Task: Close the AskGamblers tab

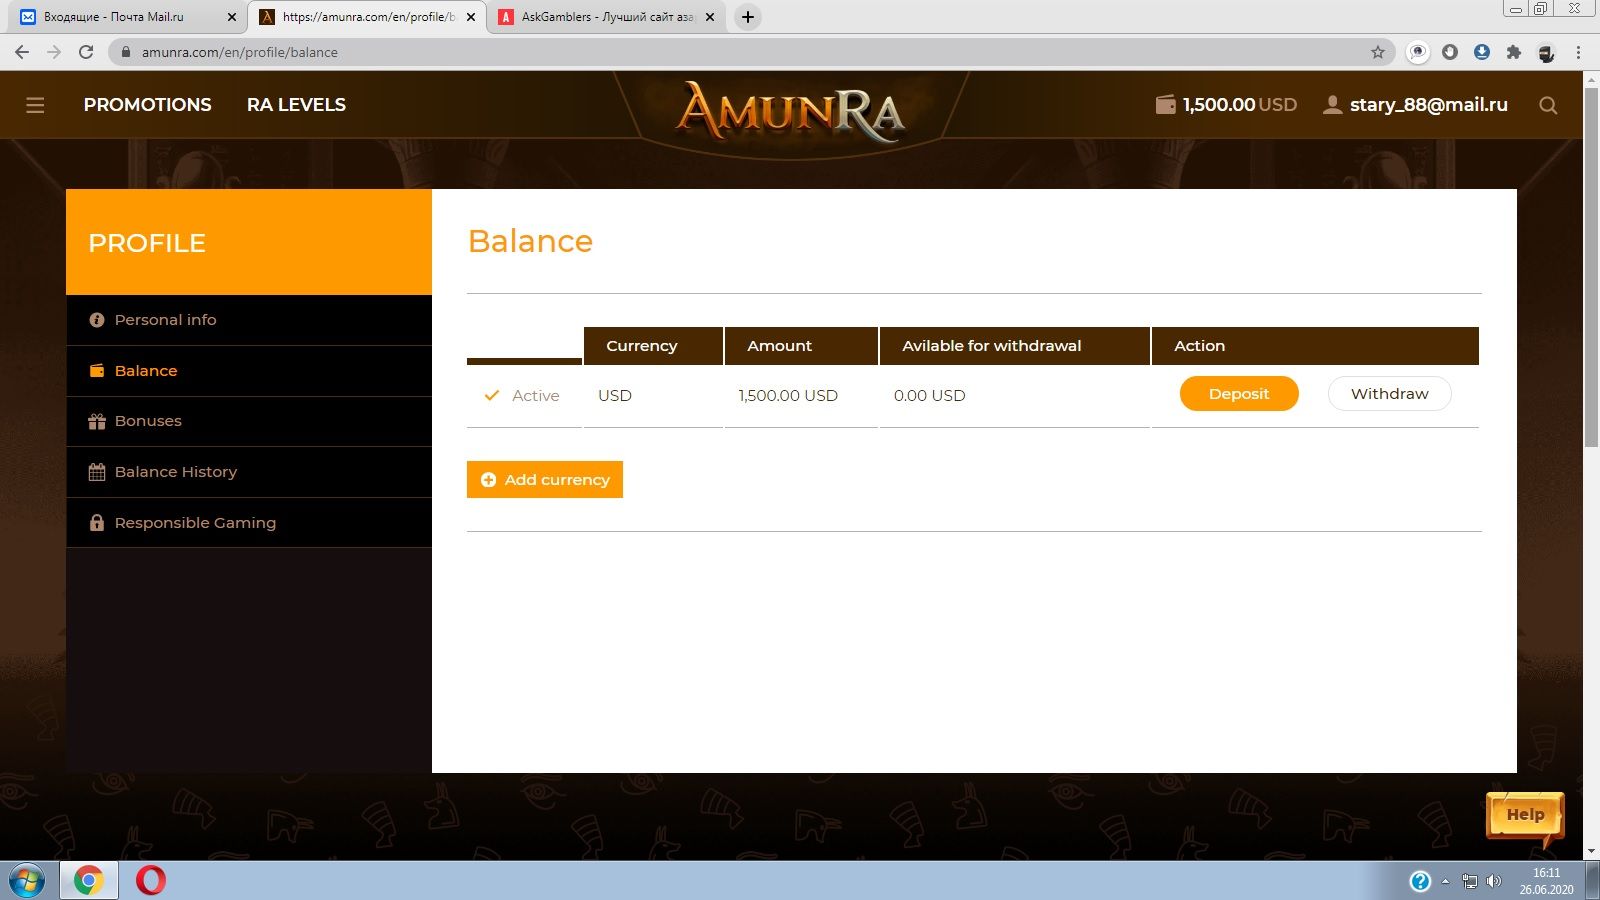Action: coord(710,17)
